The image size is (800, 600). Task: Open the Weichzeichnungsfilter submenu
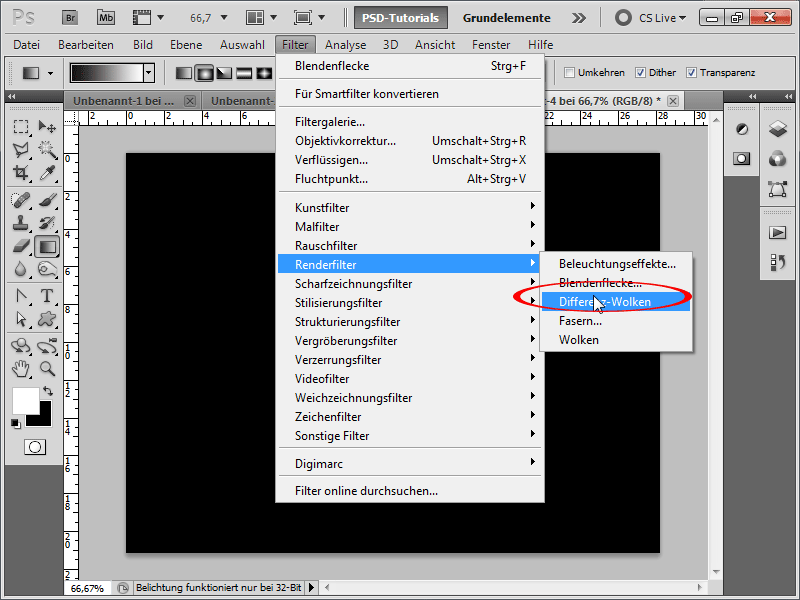tap(410, 397)
